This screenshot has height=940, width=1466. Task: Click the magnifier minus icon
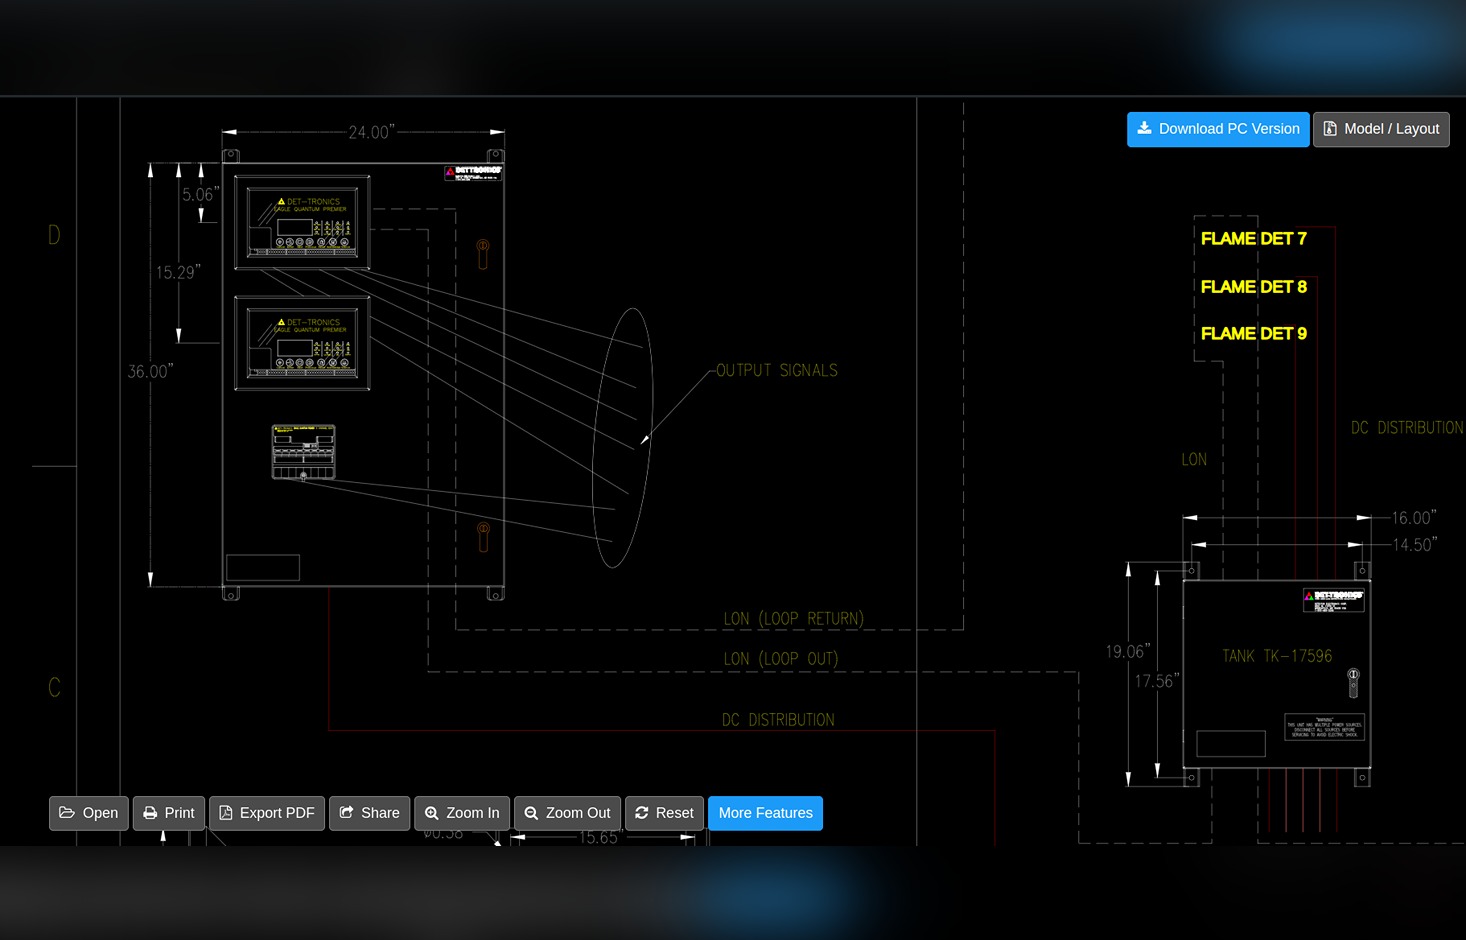pyautogui.click(x=531, y=813)
